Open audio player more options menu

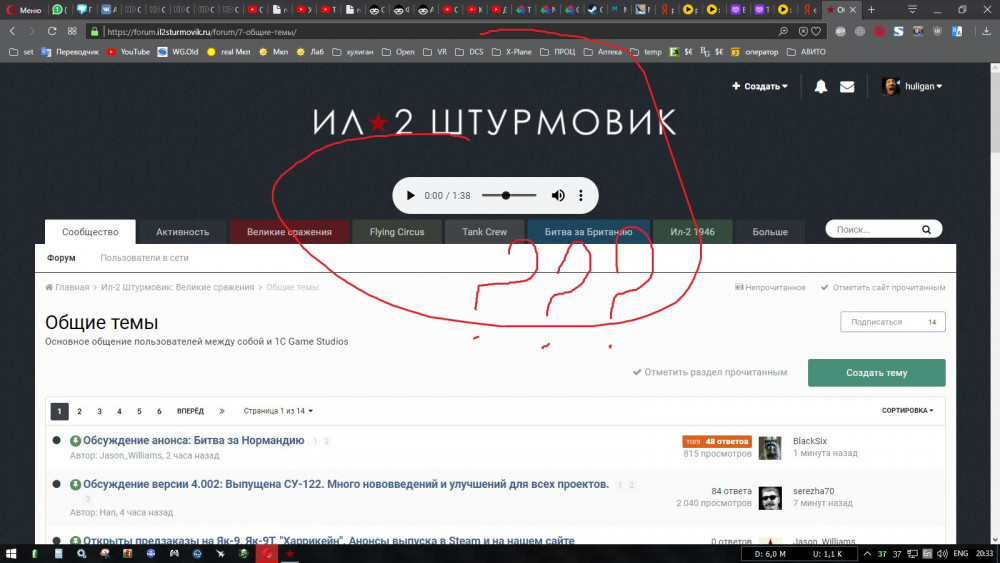[580, 196]
